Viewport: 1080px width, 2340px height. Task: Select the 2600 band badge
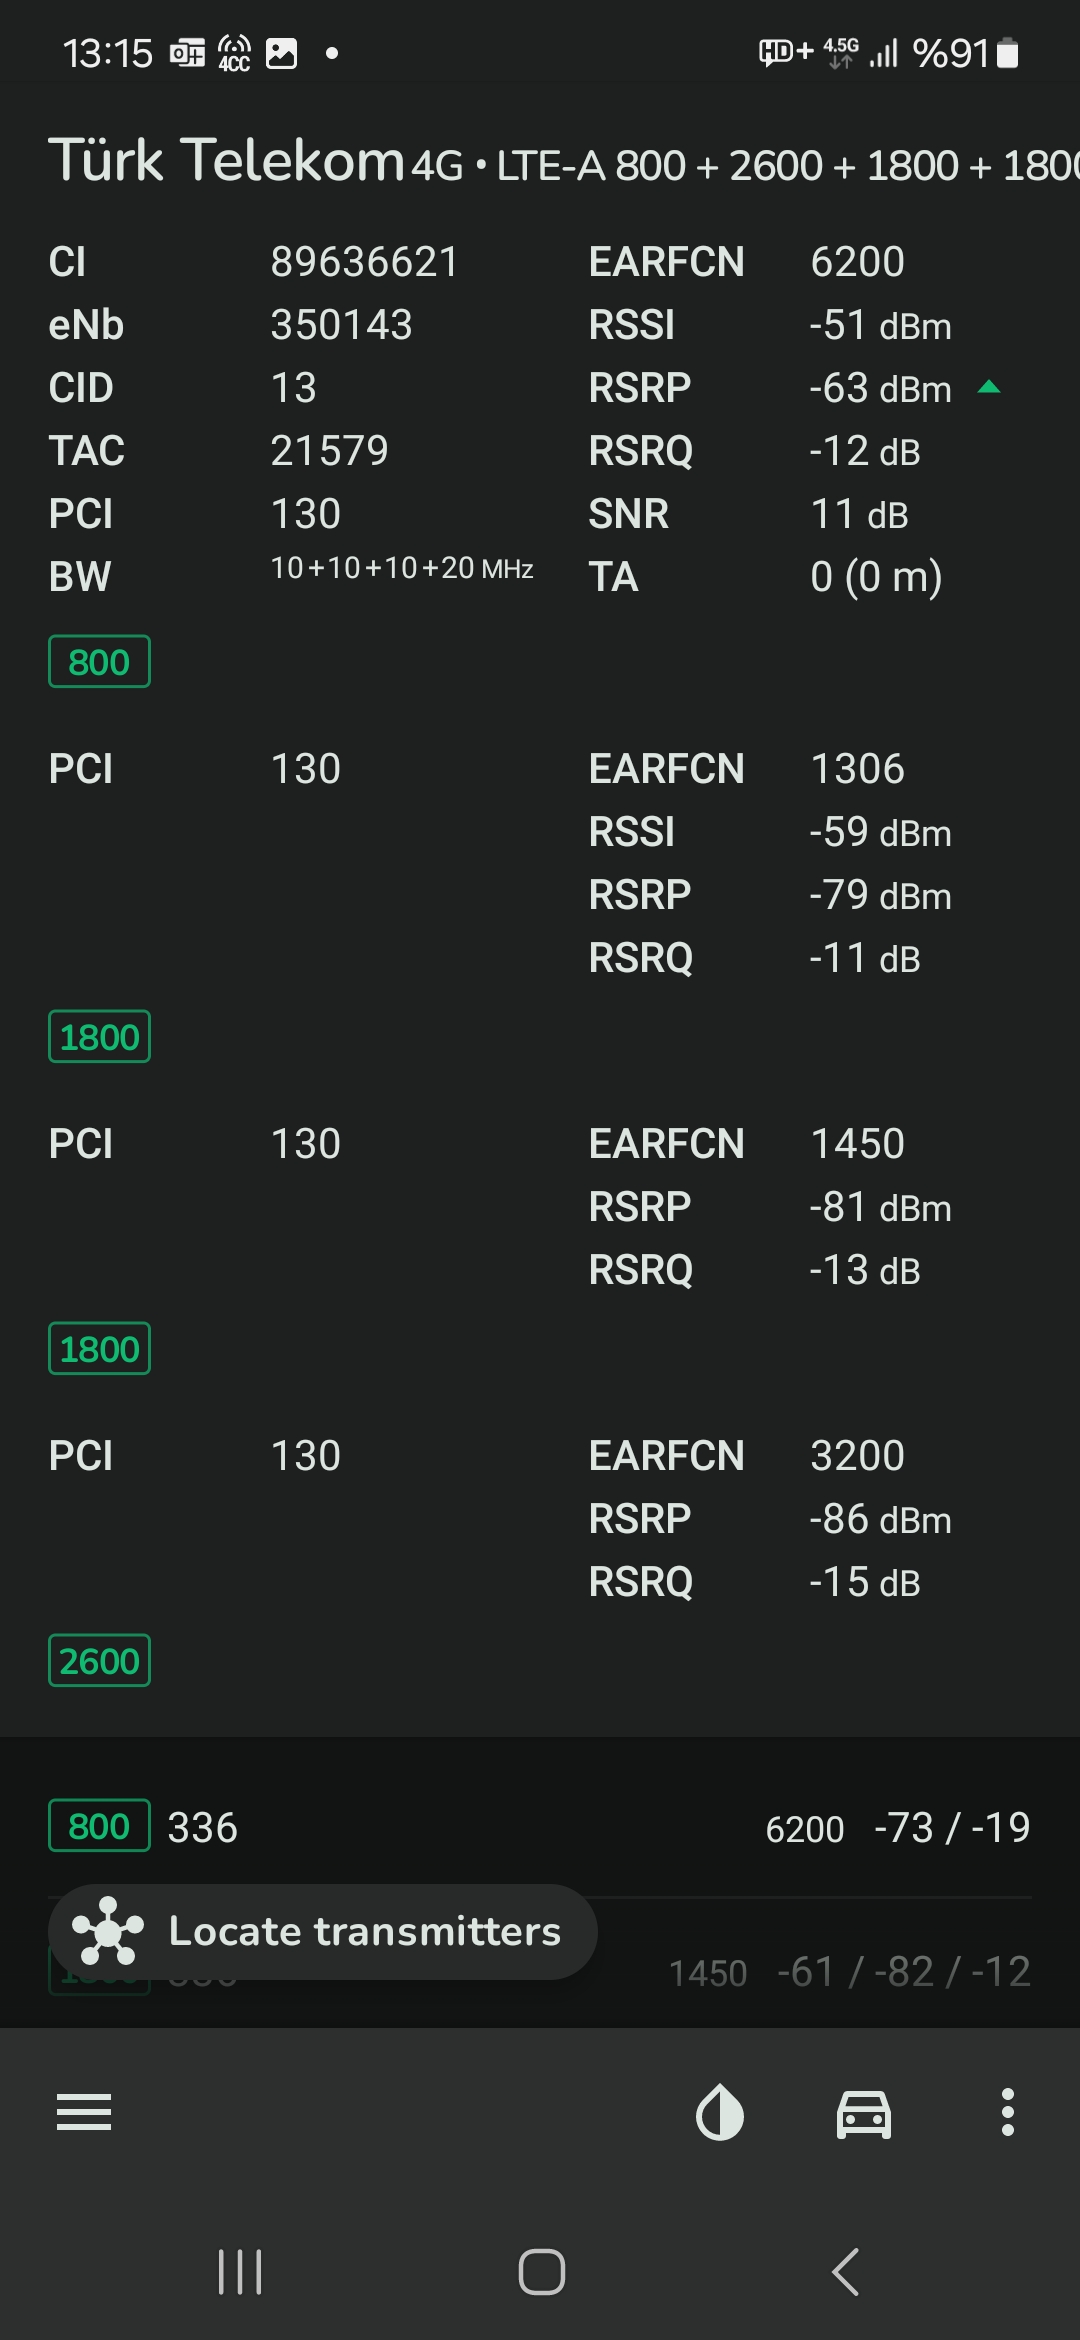tap(99, 1661)
